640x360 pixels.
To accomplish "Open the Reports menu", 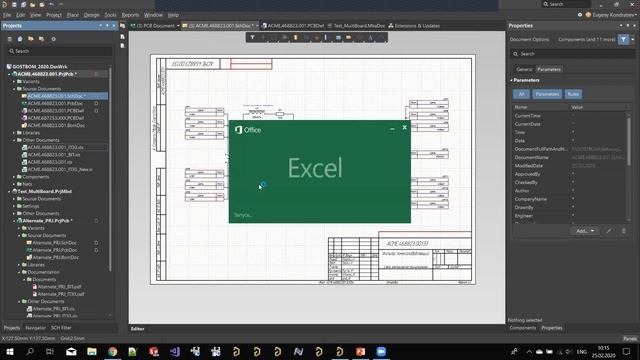I will (x=130, y=15).
